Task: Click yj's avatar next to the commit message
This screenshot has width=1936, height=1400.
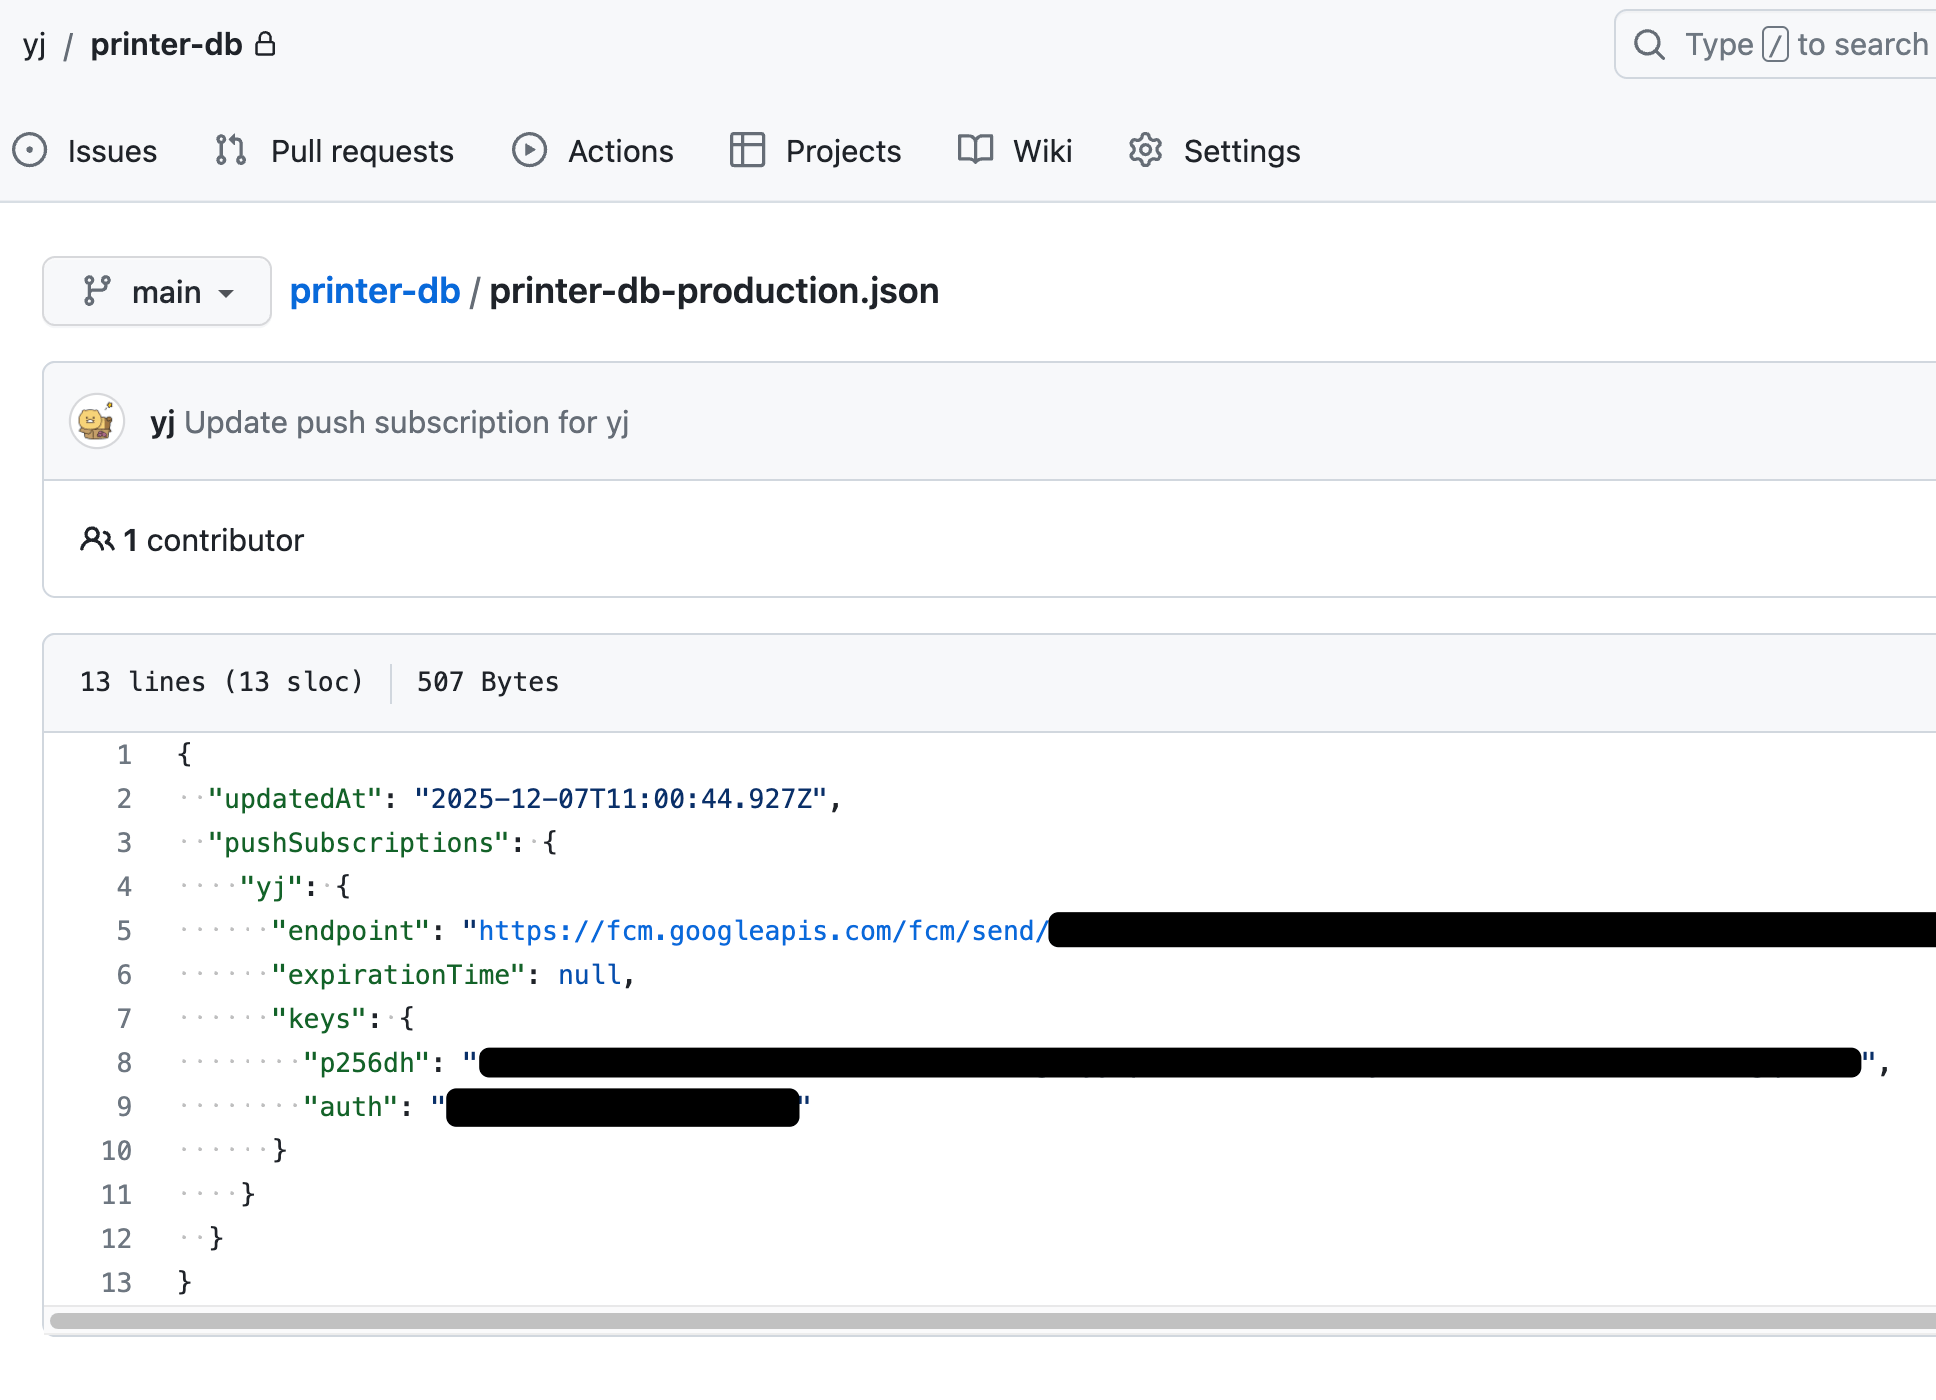Action: point(96,421)
